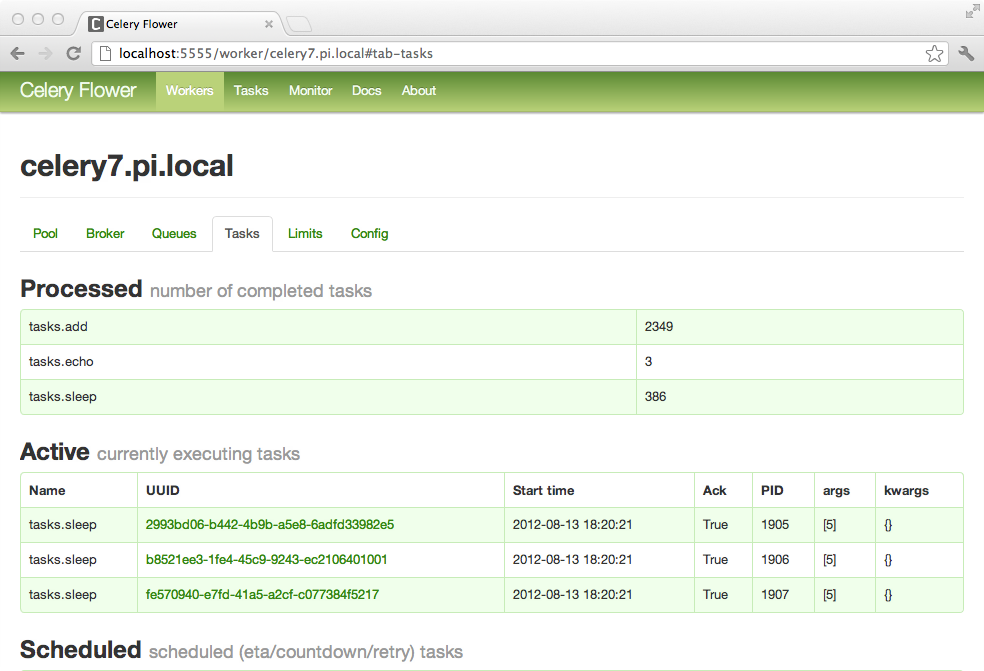
Task: Switch to the Config tab
Action: point(370,234)
